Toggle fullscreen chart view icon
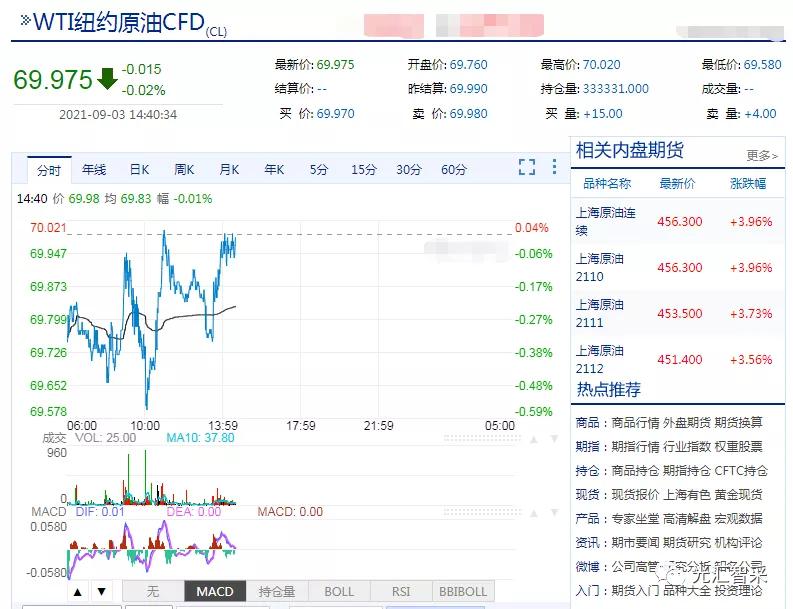 pos(526,167)
